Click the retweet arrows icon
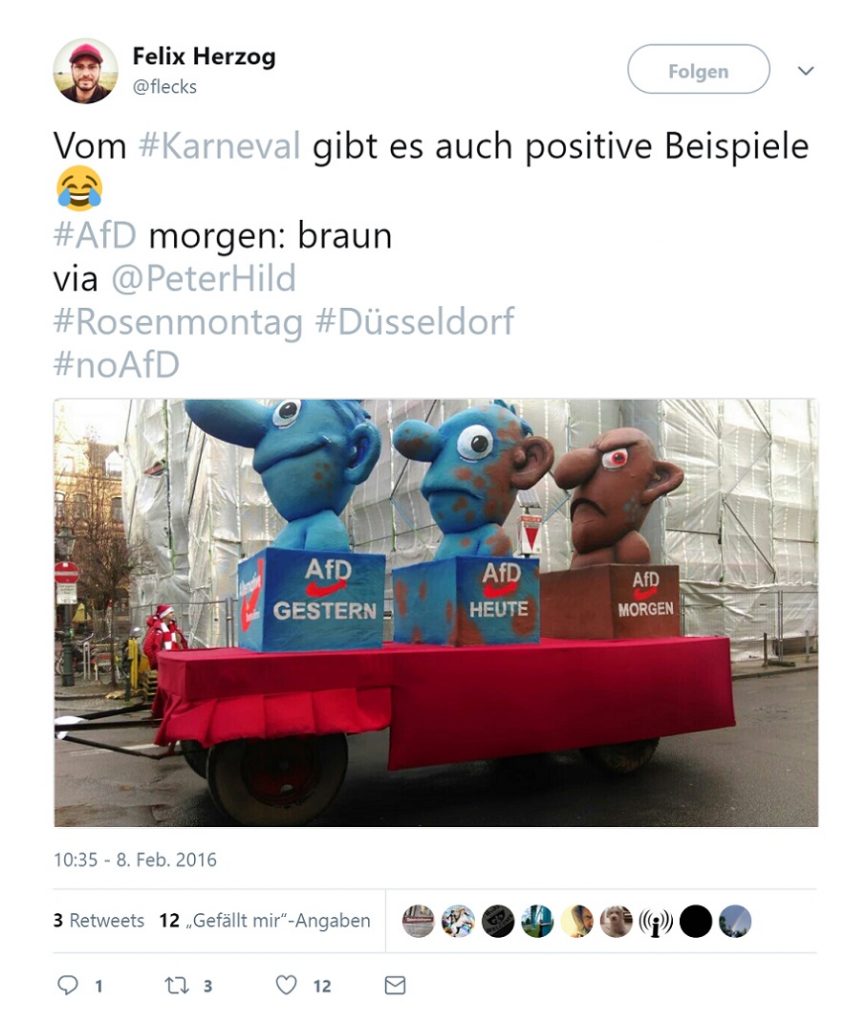This screenshot has width=866, height=1024. (176, 985)
